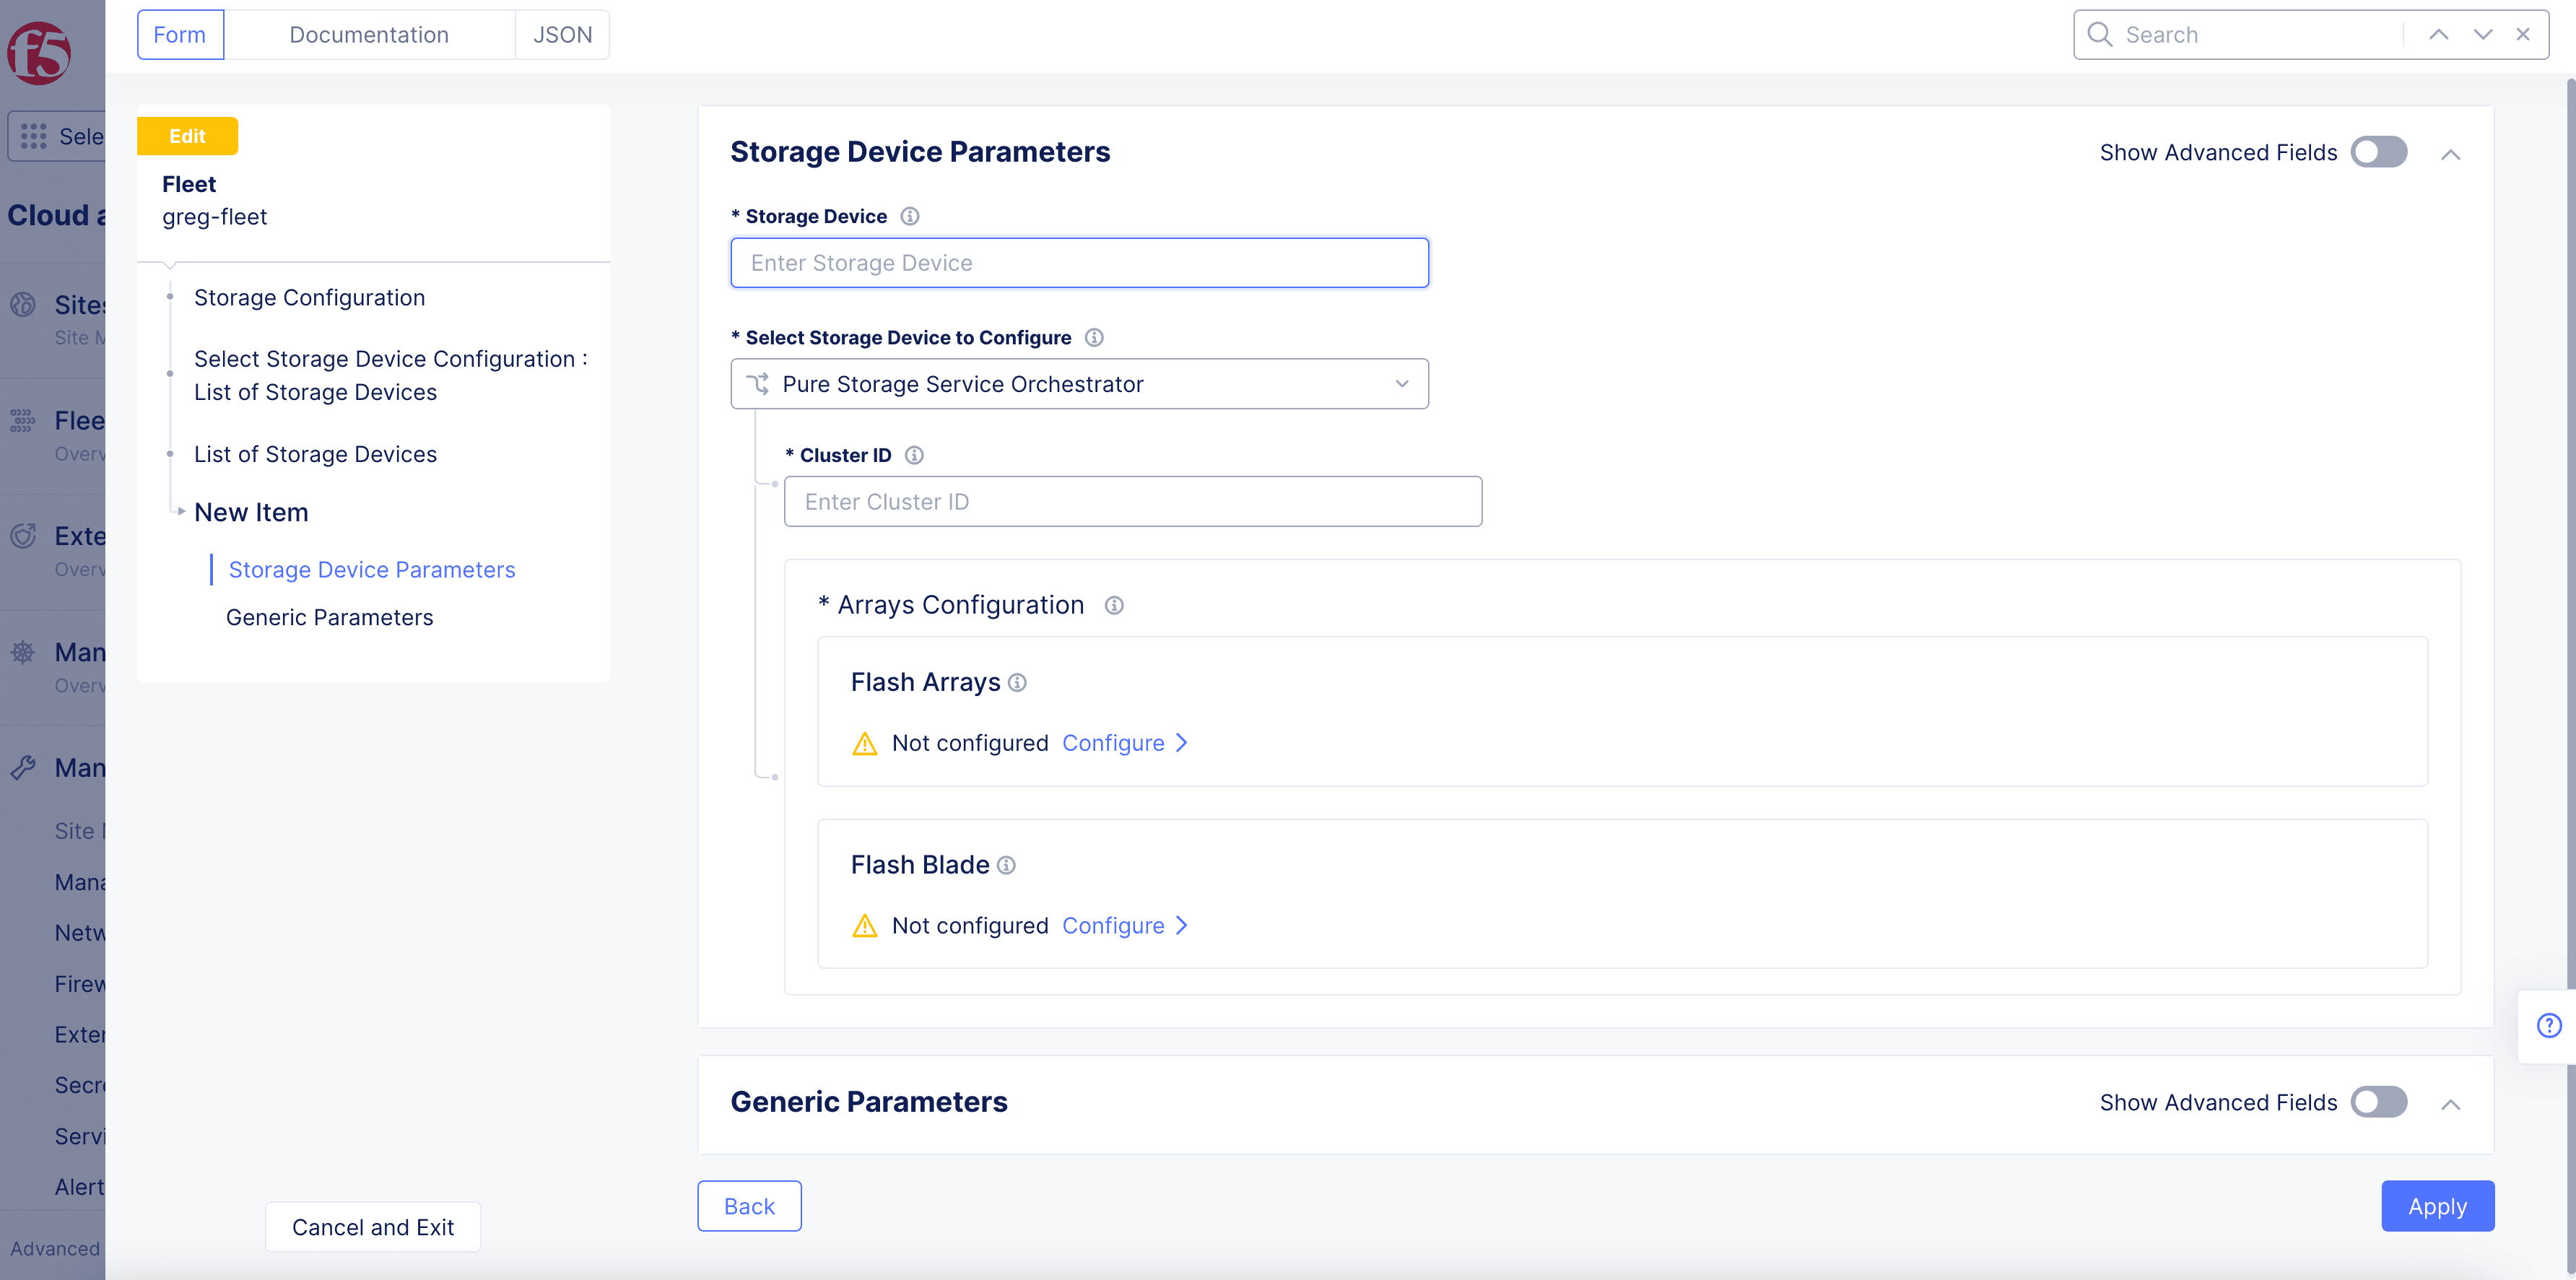Click the Management gear icon

pos(25,653)
